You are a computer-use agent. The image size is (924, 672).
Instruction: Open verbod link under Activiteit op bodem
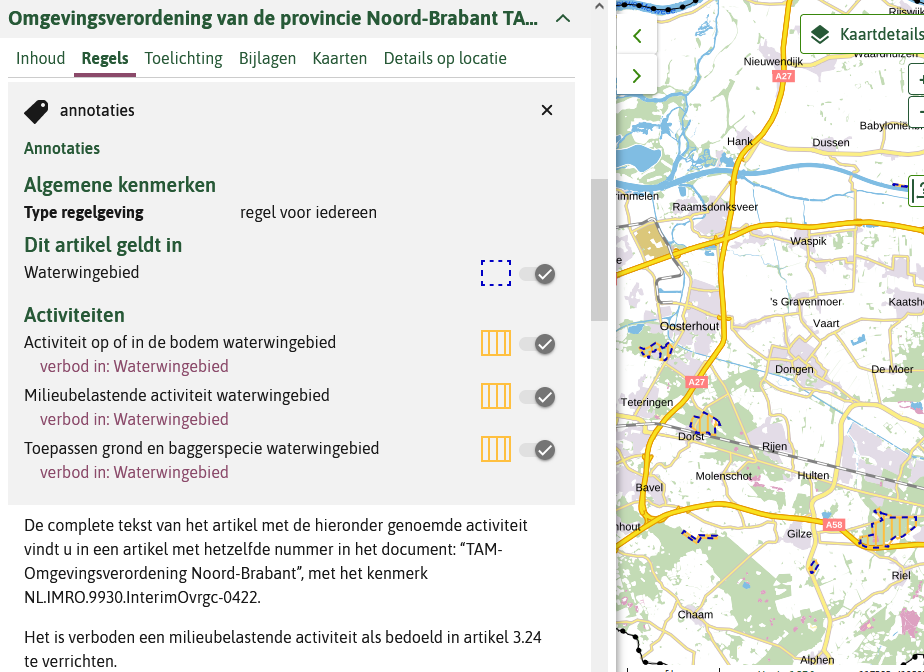pos(134,366)
